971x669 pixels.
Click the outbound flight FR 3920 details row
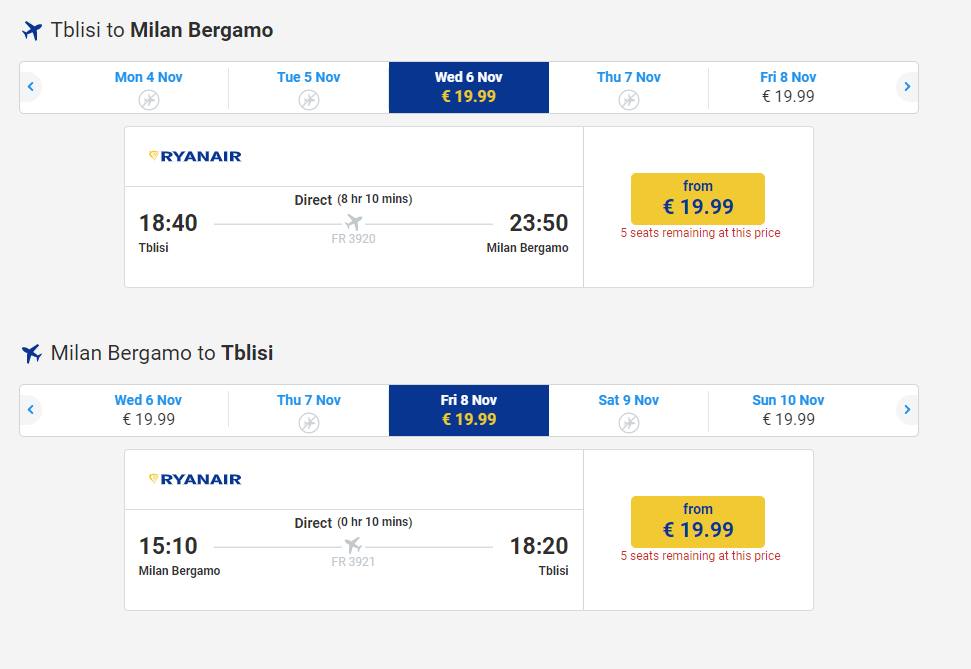[354, 237]
